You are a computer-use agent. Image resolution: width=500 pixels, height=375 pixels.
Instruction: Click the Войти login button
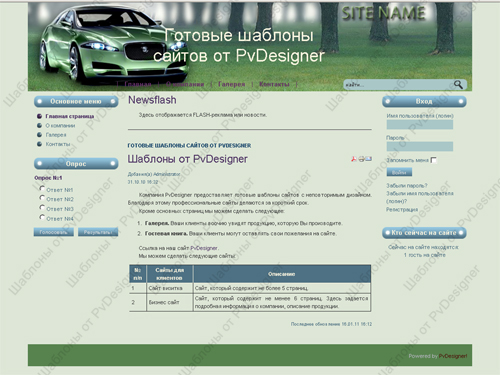click(399, 172)
